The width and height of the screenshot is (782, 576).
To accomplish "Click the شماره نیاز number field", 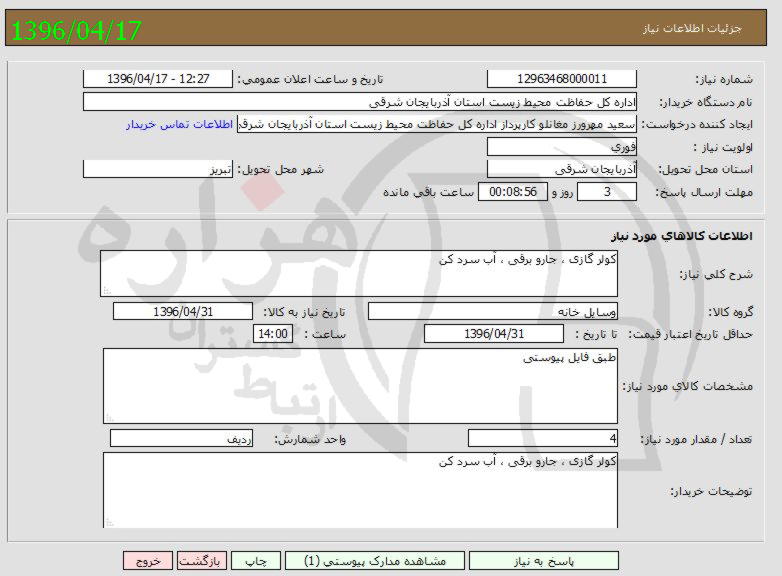I will point(562,79).
